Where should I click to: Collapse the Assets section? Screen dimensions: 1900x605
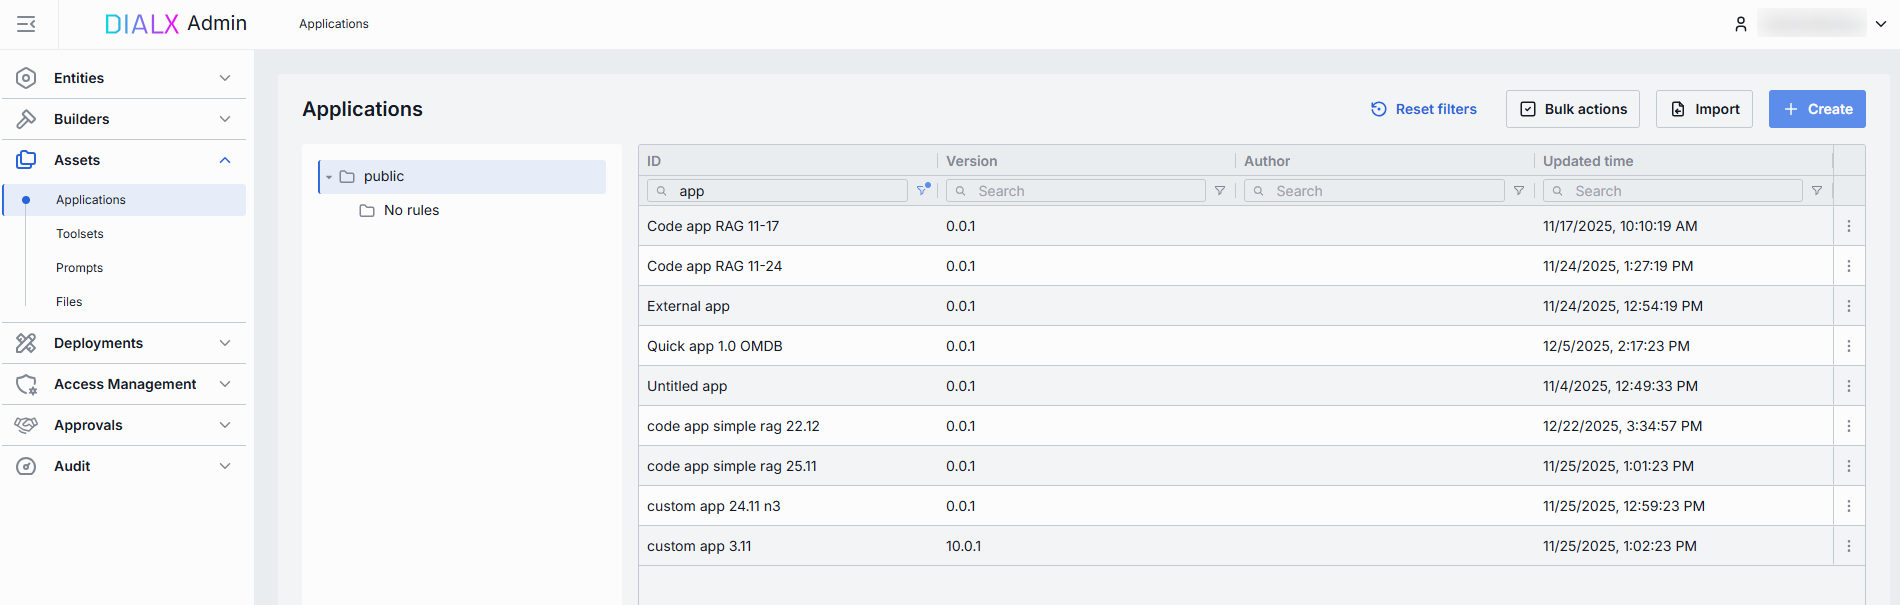(x=225, y=160)
